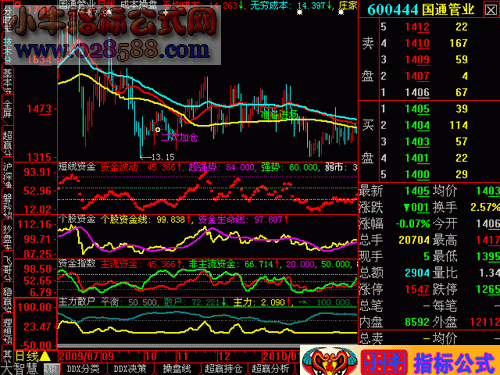Viewport: 500px width, 375px height.
Task: Select the 超赢分析 tab
Action: [x=270, y=369]
